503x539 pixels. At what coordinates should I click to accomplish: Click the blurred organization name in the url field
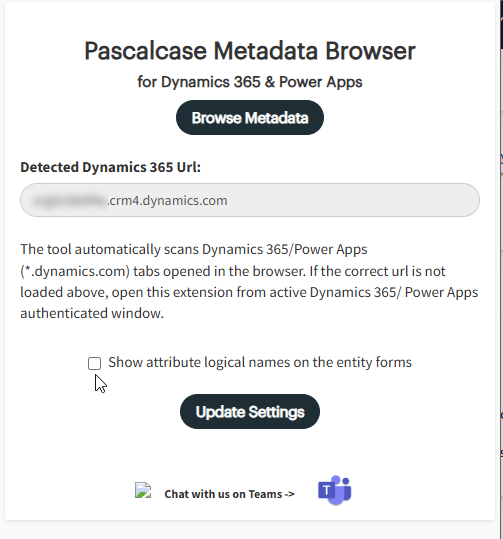[x=69, y=200]
